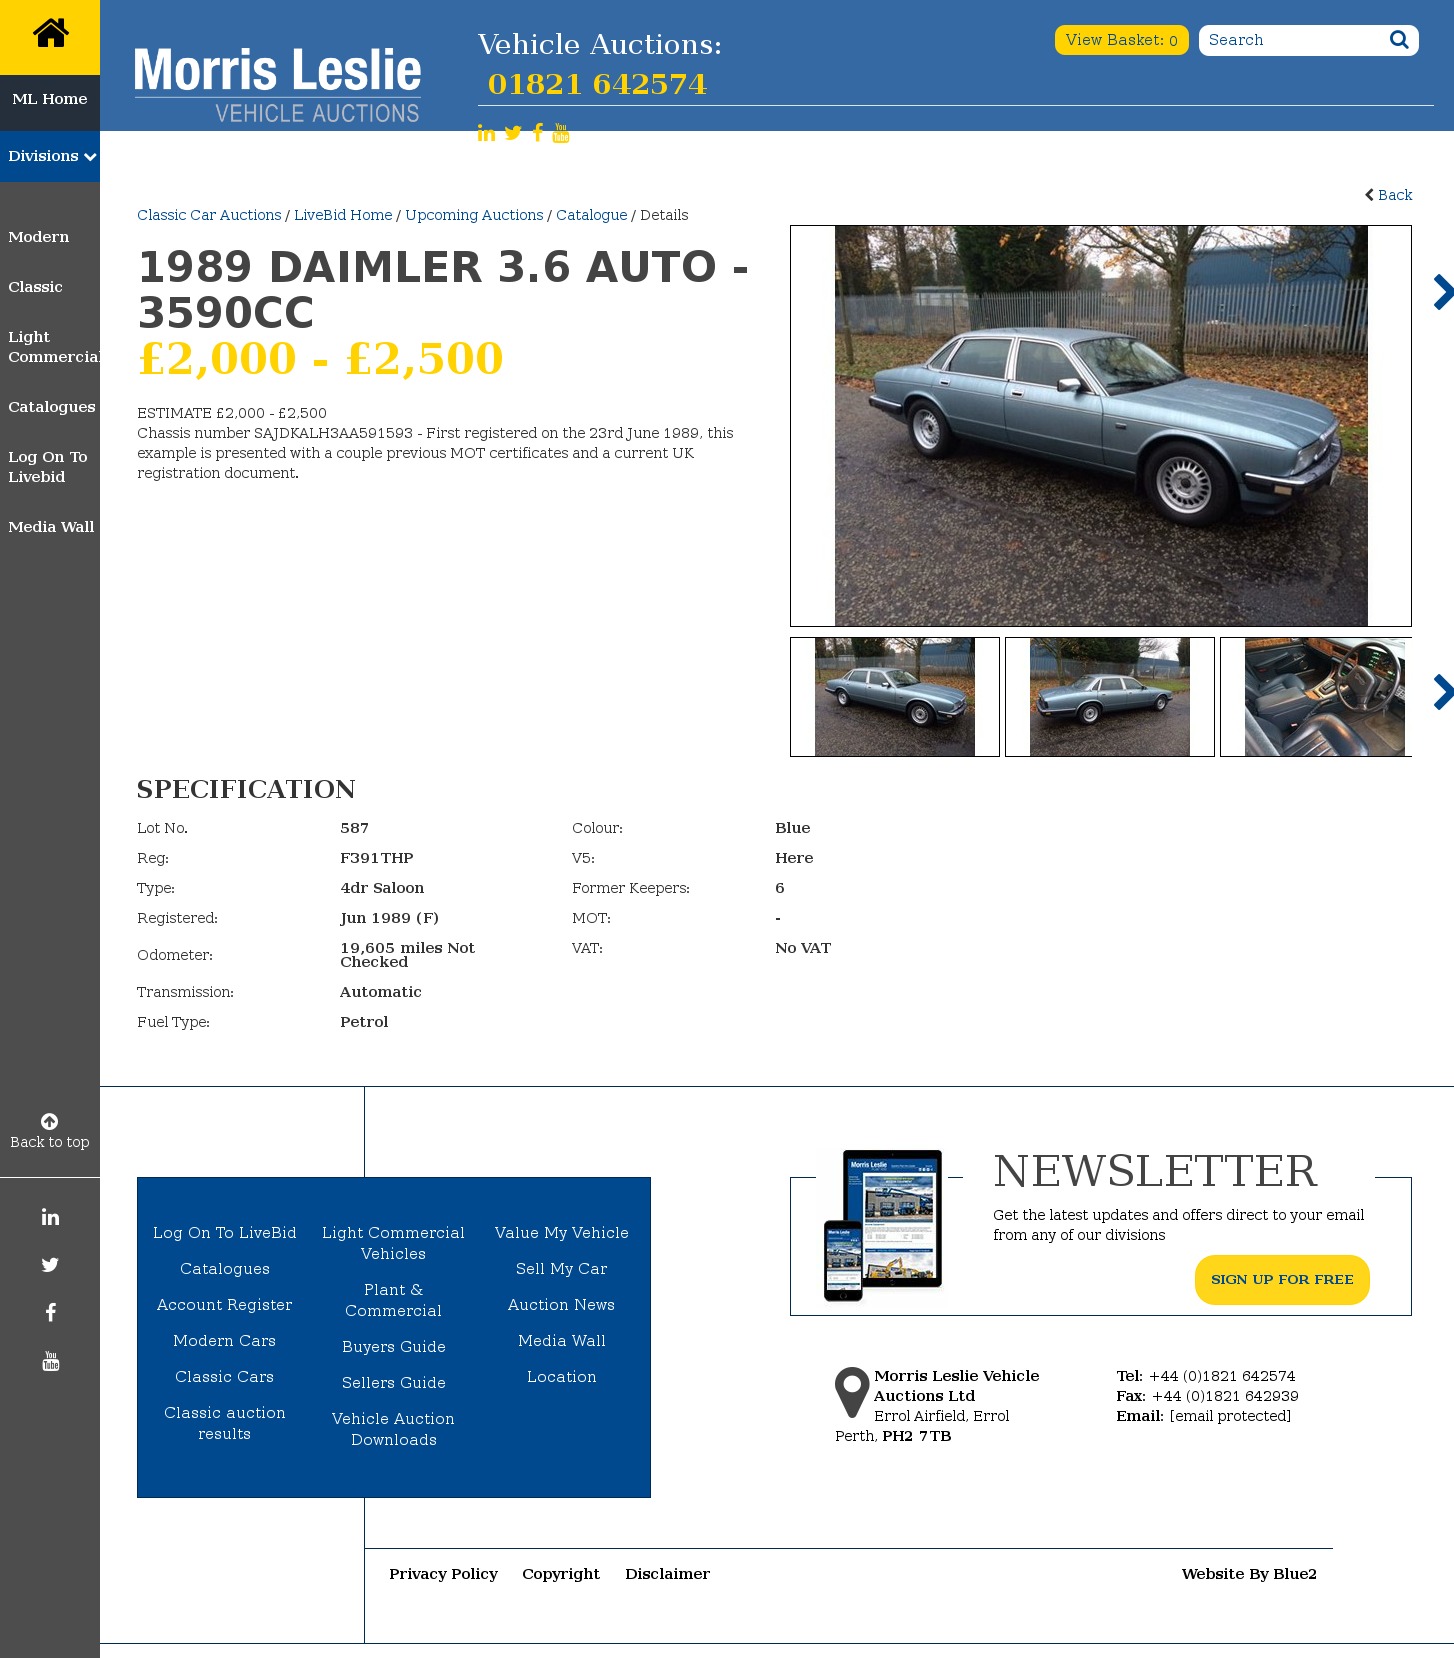Click the registration value F391THP
The width and height of the screenshot is (1454, 1658).
pos(377,858)
